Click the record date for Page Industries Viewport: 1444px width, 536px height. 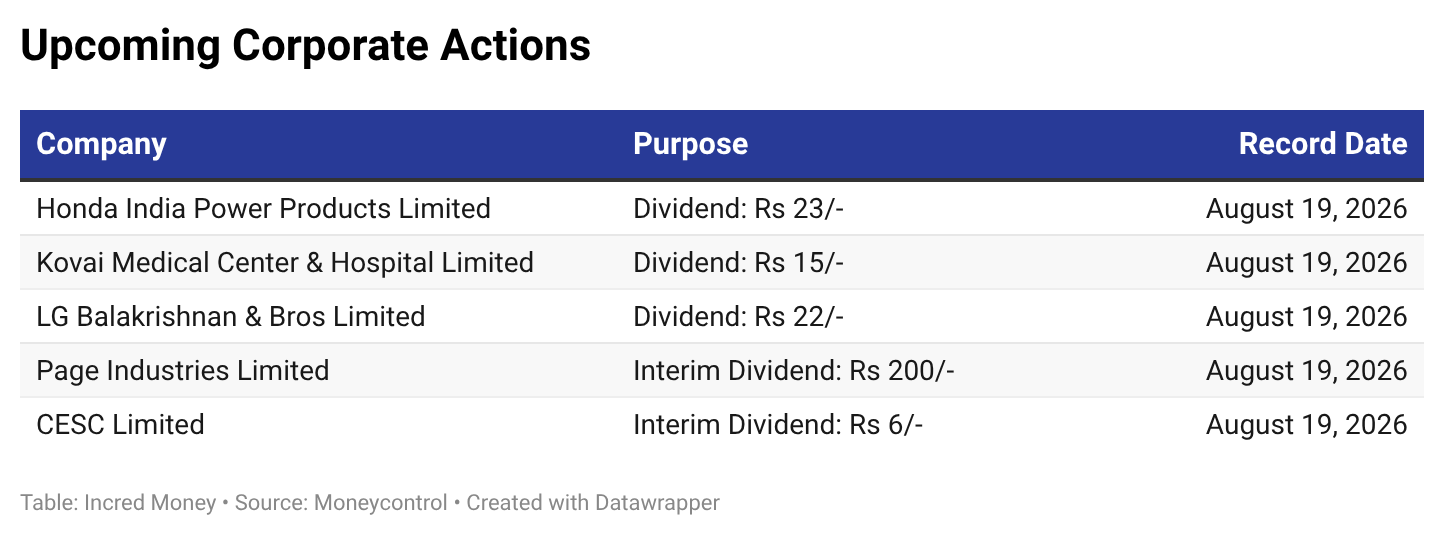click(x=1306, y=371)
